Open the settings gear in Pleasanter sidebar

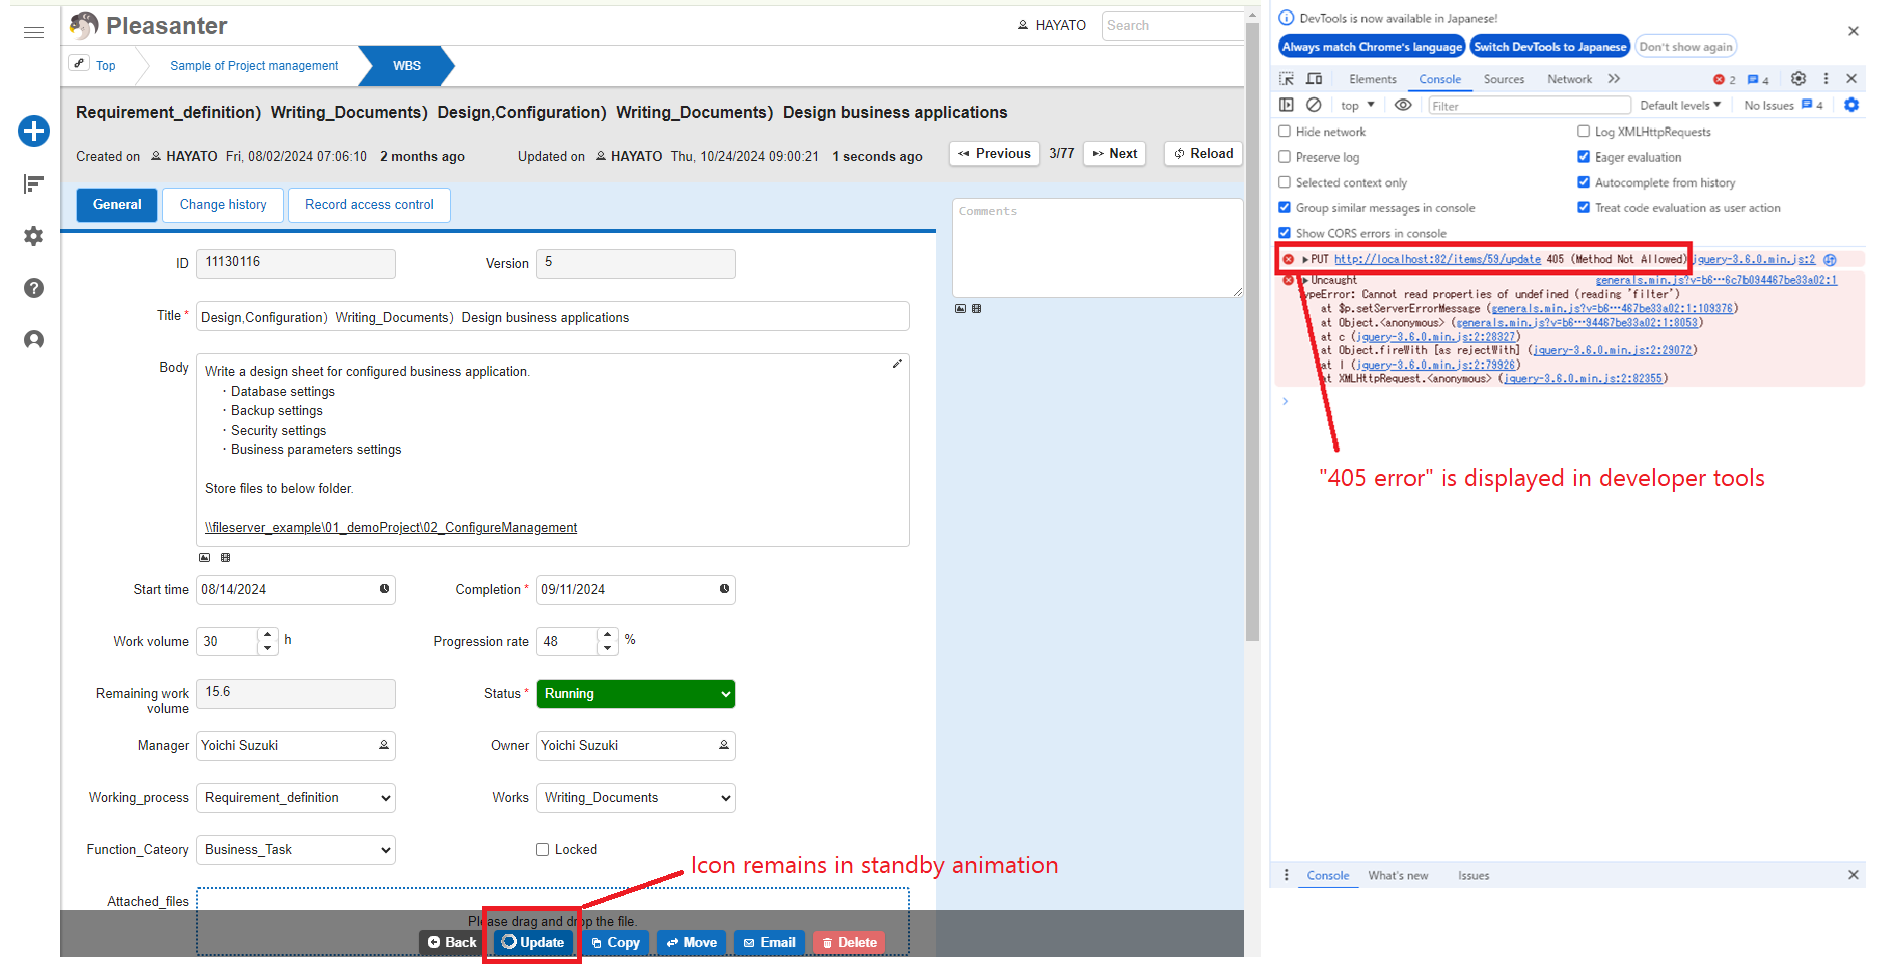[34, 236]
